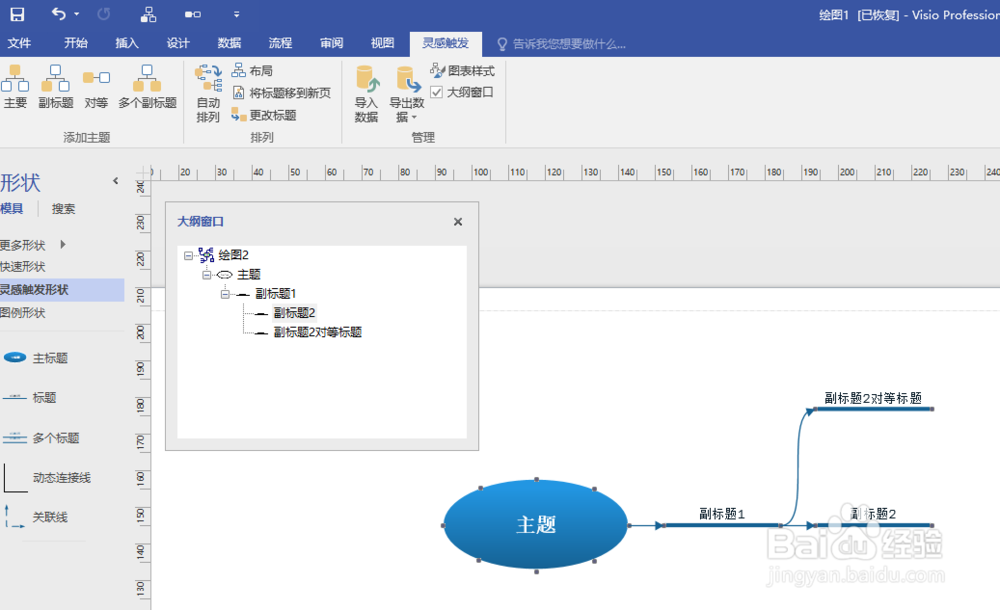This screenshot has width=1000, height=610.
Task: Collapse the 副标题1 tree node
Action: (x=225, y=294)
